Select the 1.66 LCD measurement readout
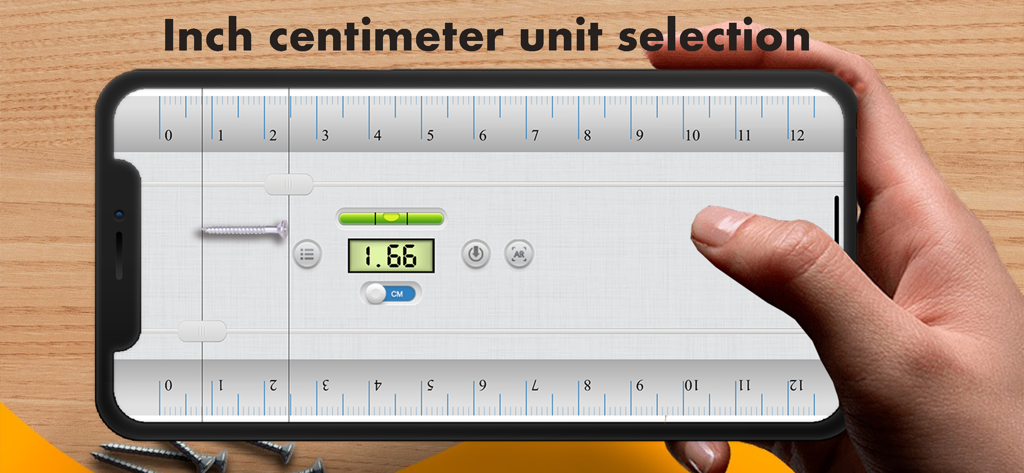 [391, 255]
